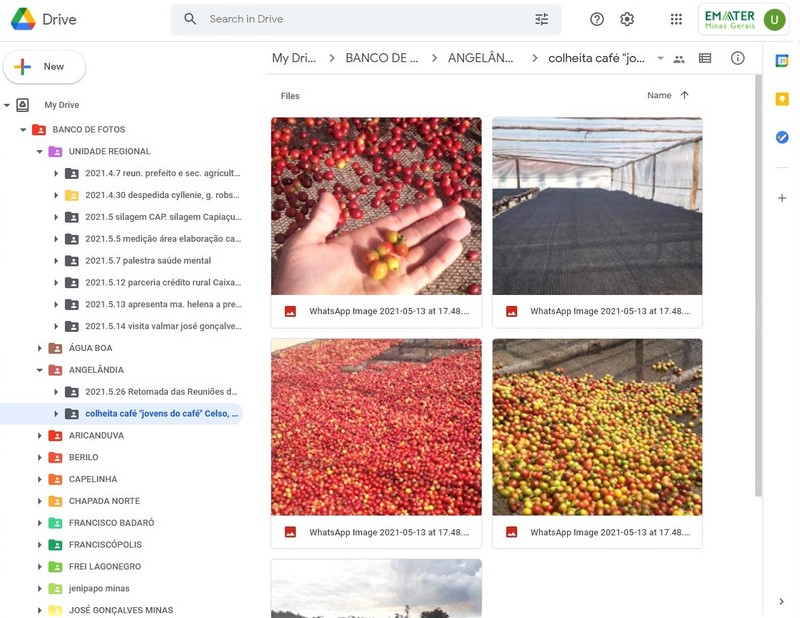Reverse sort direction arrow beside Name
This screenshot has width=800, height=618.
[x=684, y=95]
